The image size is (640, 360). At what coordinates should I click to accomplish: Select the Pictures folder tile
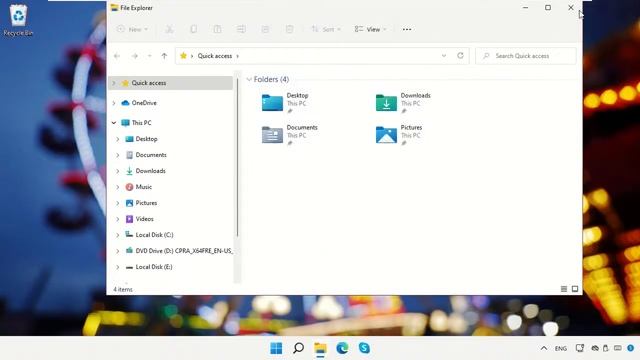point(399,135)
